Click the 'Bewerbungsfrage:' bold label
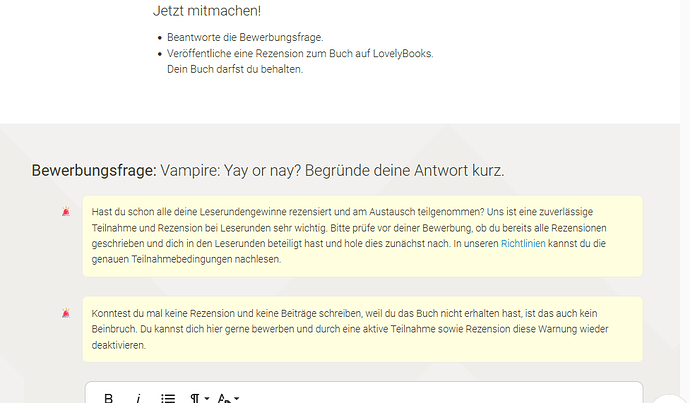The width and height of the screenshot is (690, 403). pos(94,170)
